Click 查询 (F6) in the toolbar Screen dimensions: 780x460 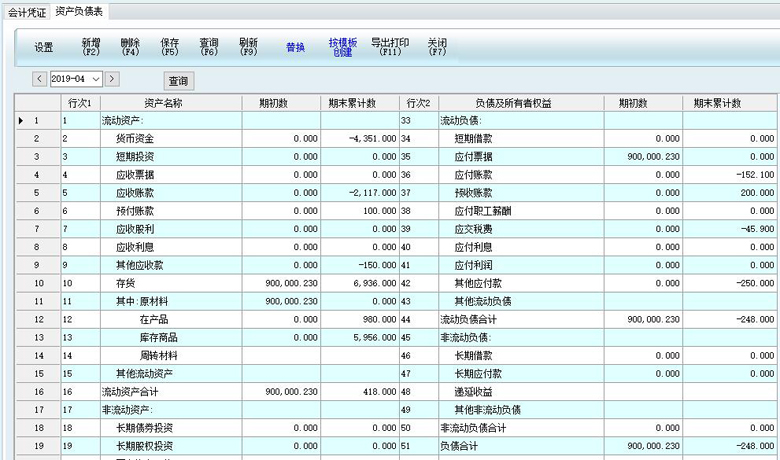[209, 47]
